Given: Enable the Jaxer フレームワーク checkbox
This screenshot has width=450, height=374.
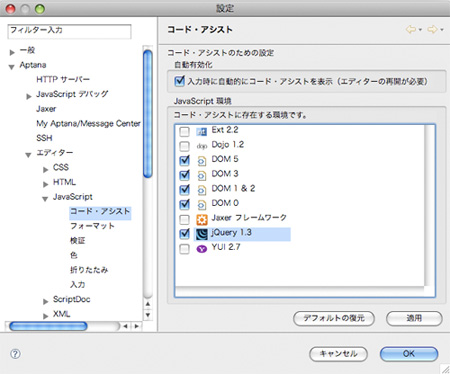Looking at the screenshot, I should pyautogui.click(x=184, y=220).
